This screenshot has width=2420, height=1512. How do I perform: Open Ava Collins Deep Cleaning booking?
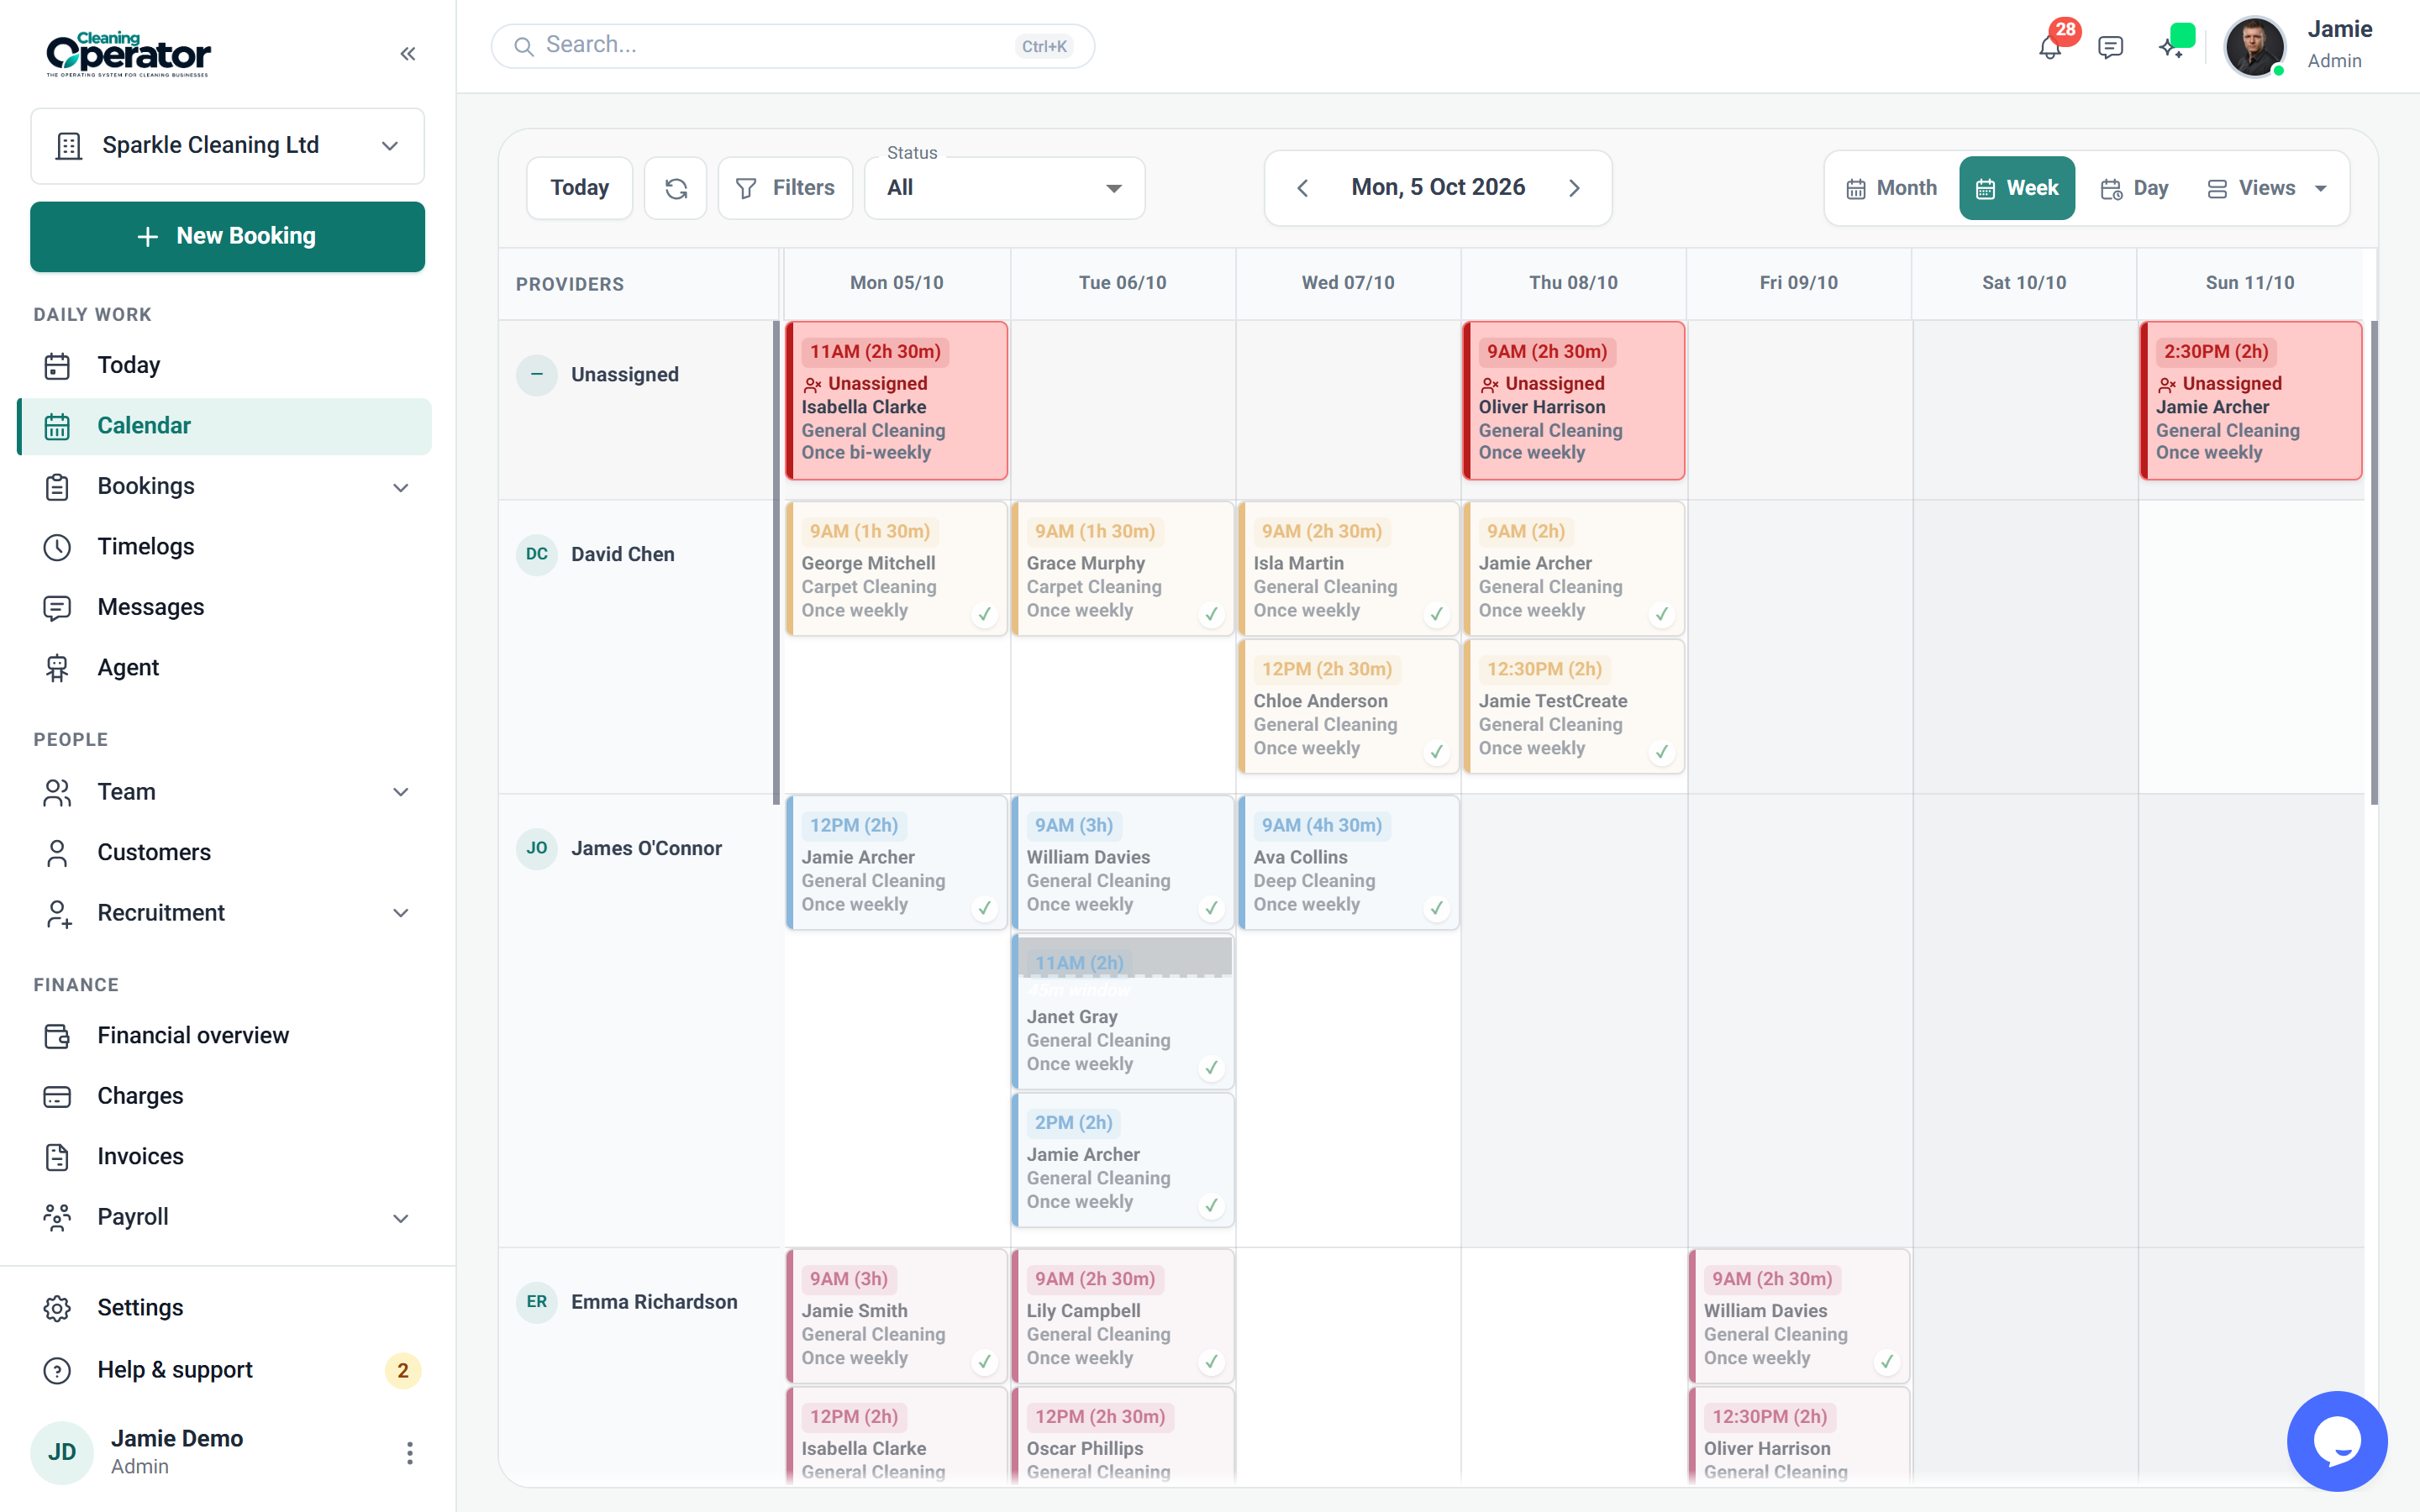[x=1349, y=863]
